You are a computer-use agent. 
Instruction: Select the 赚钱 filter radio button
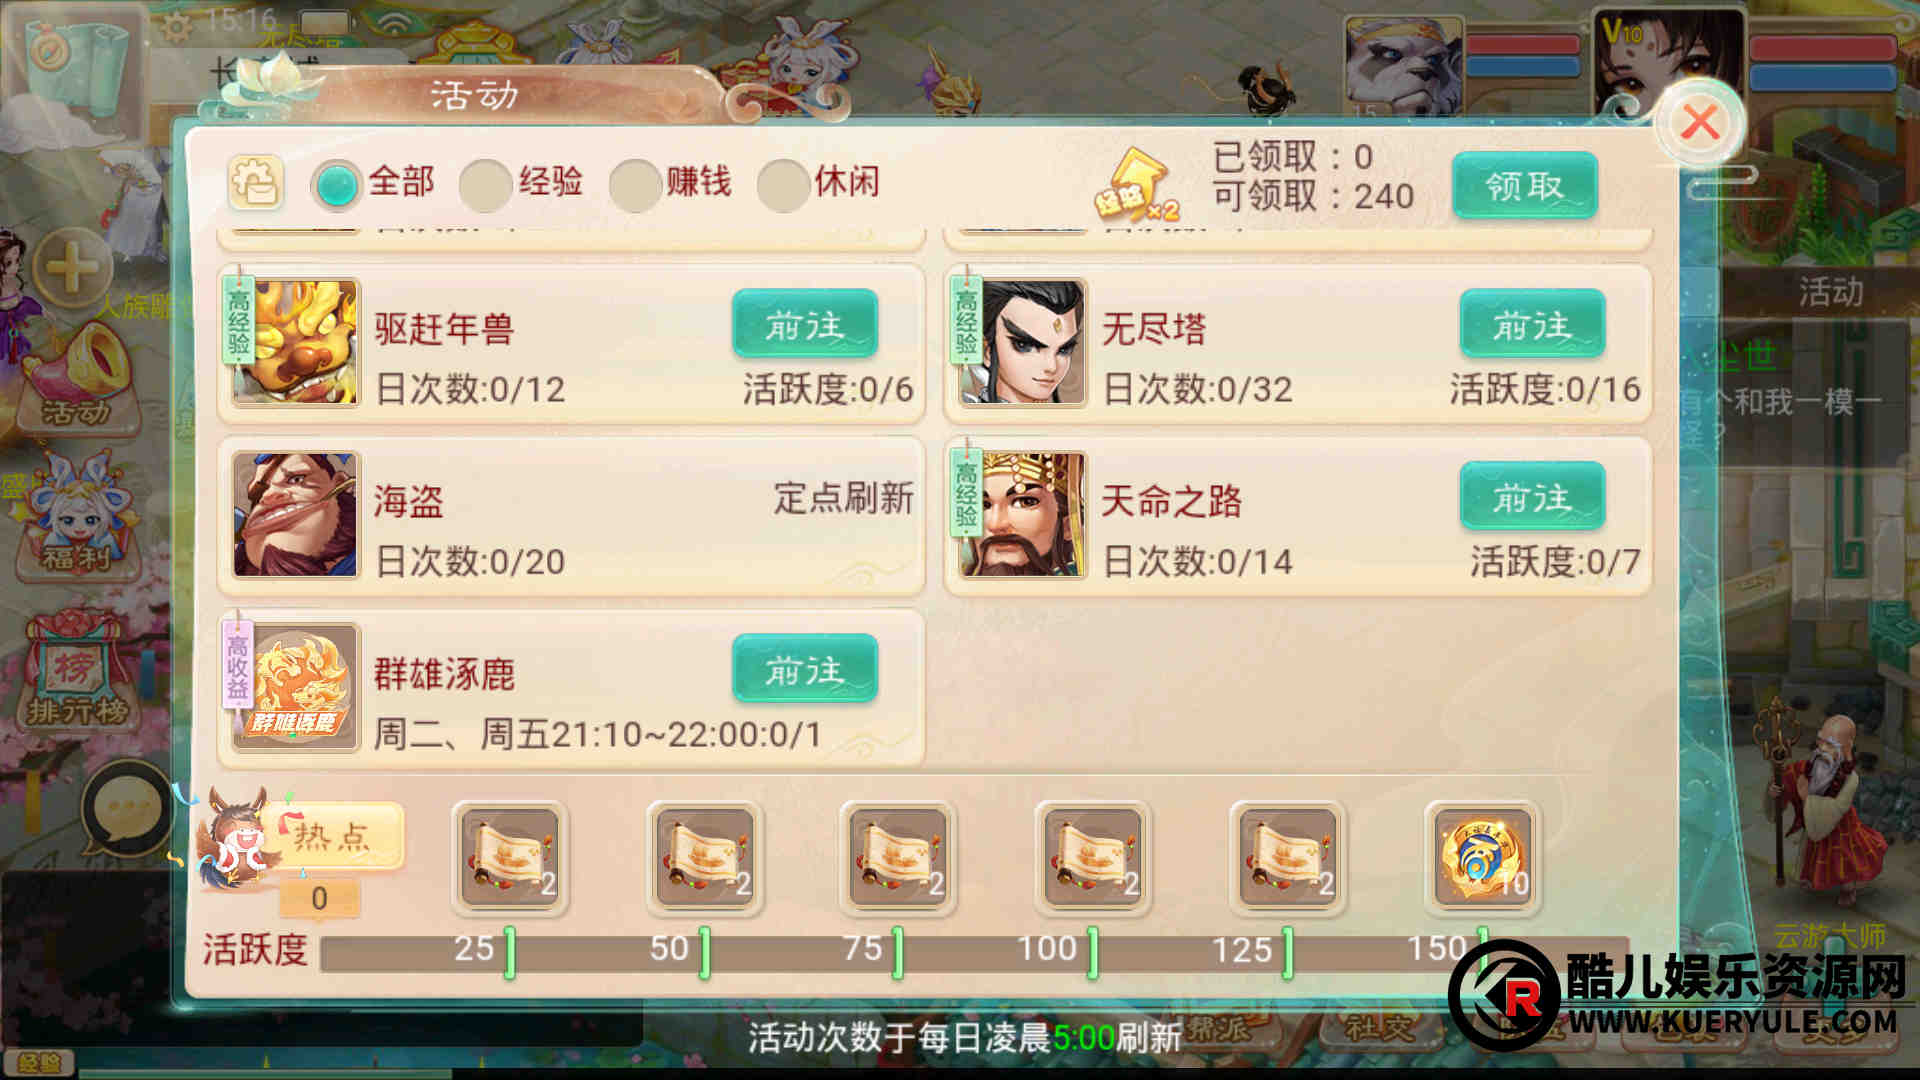[634, 185]
